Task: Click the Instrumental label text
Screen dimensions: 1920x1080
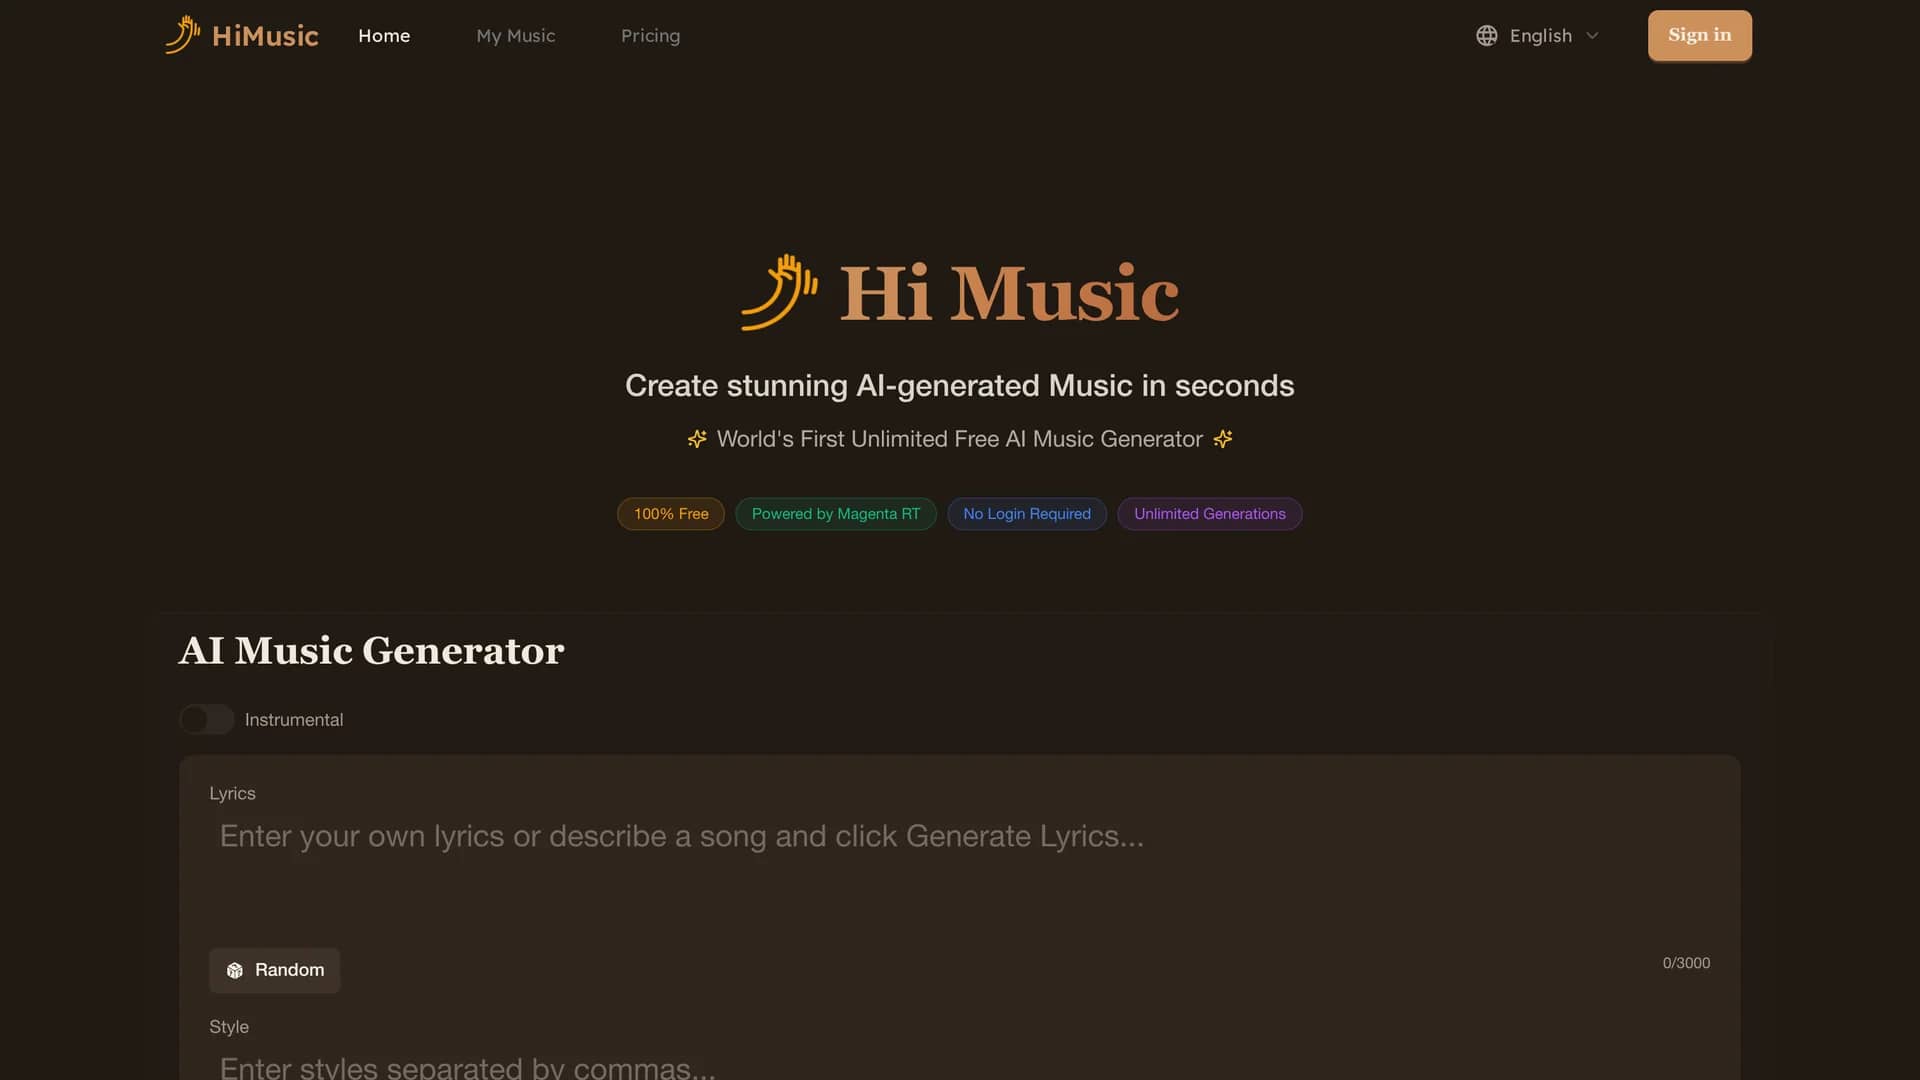Action: tap(294, 720)
